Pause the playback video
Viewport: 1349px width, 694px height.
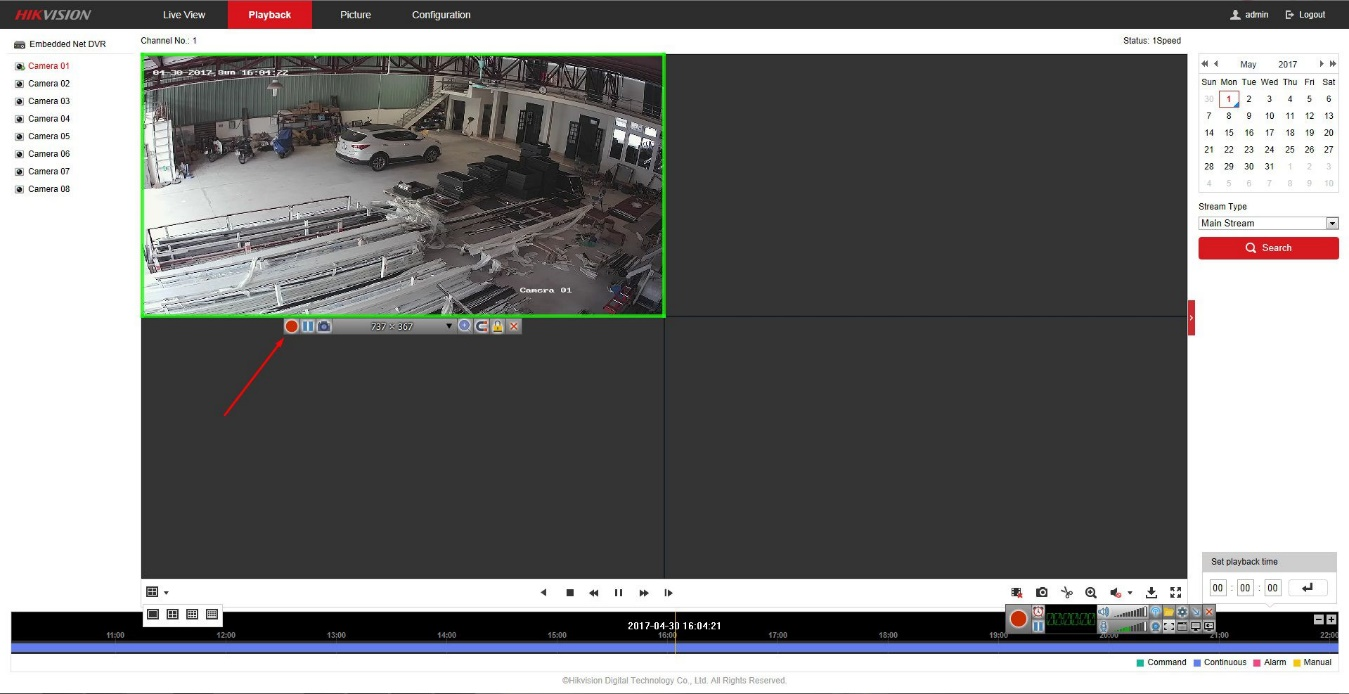(x=618, y=593)
